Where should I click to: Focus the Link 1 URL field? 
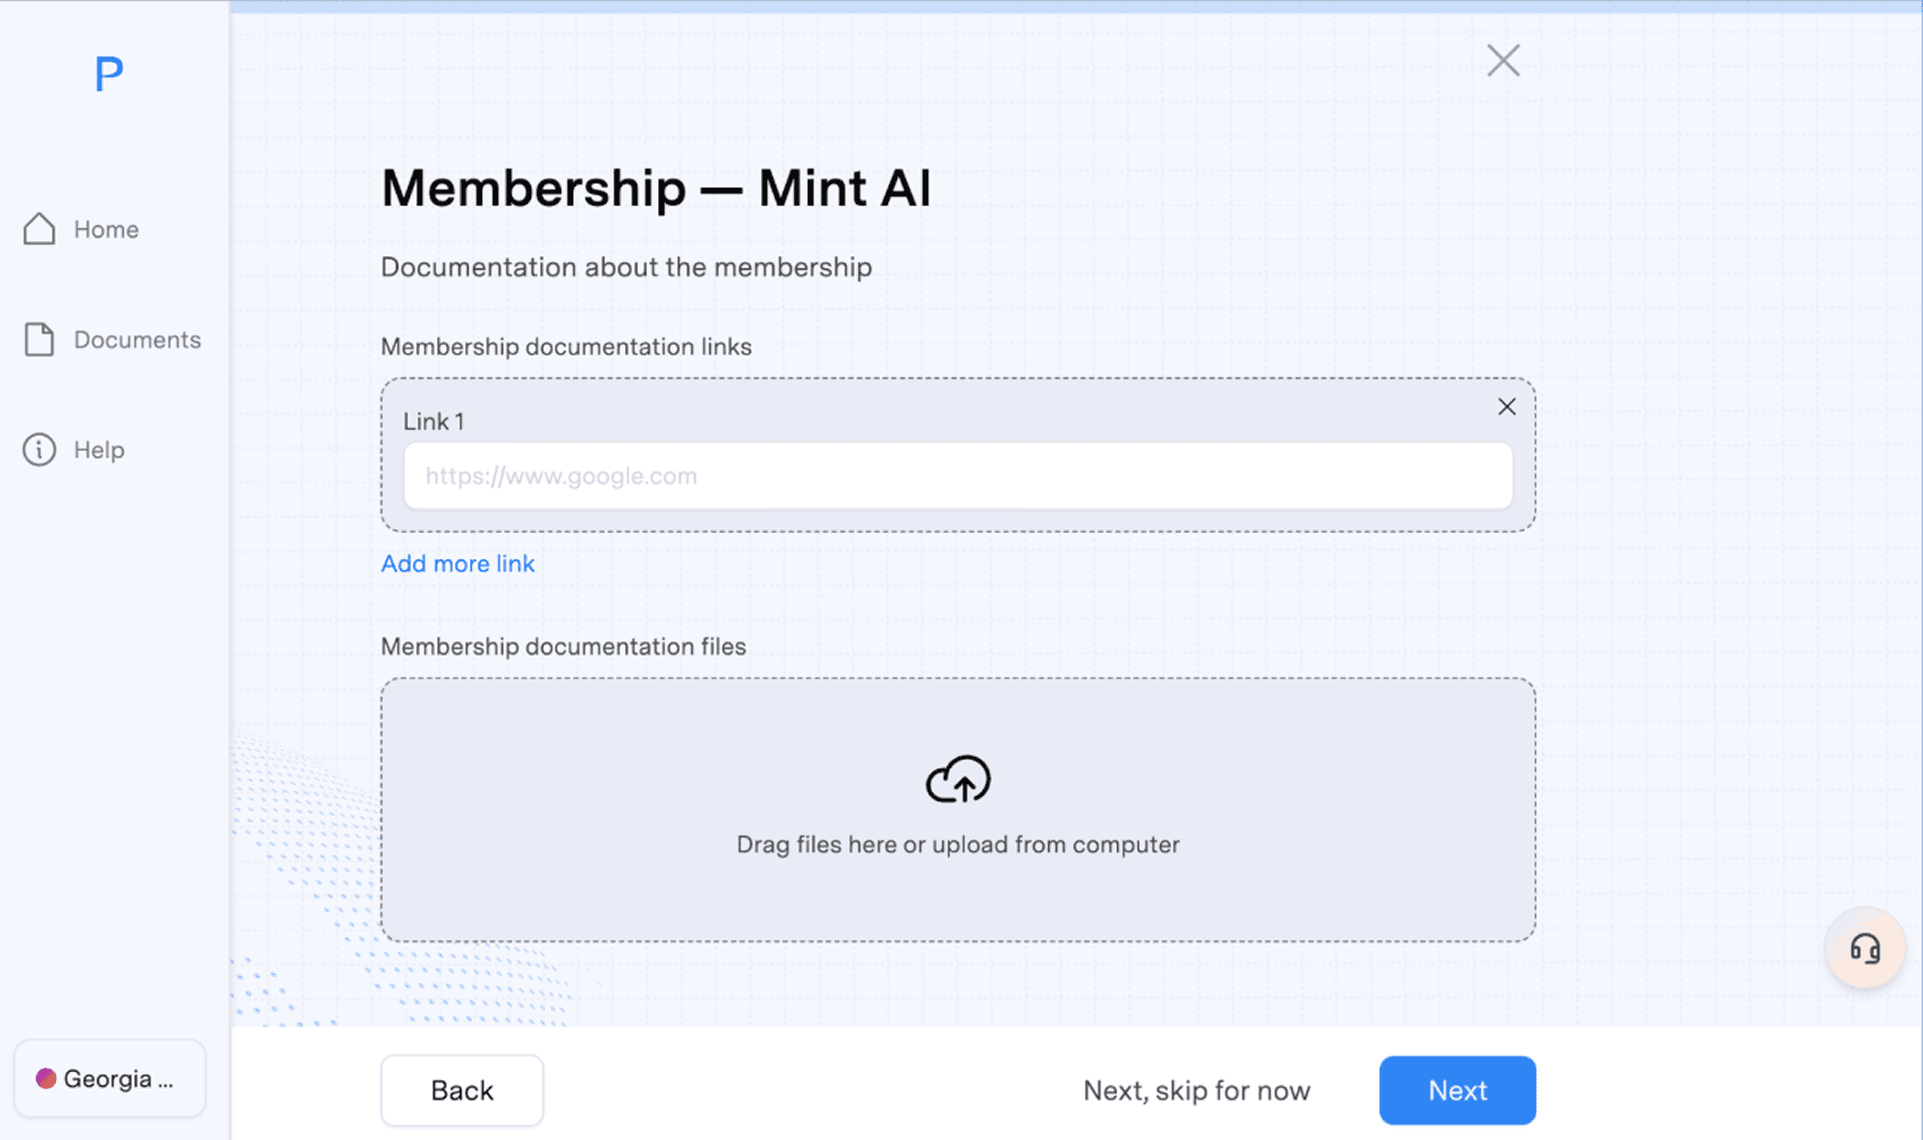pyautogui.click(x=957, y=476)
